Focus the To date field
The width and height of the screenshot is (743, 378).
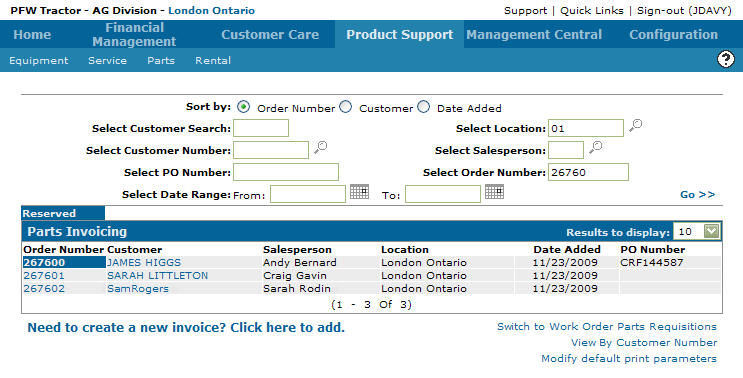(443, 194)
